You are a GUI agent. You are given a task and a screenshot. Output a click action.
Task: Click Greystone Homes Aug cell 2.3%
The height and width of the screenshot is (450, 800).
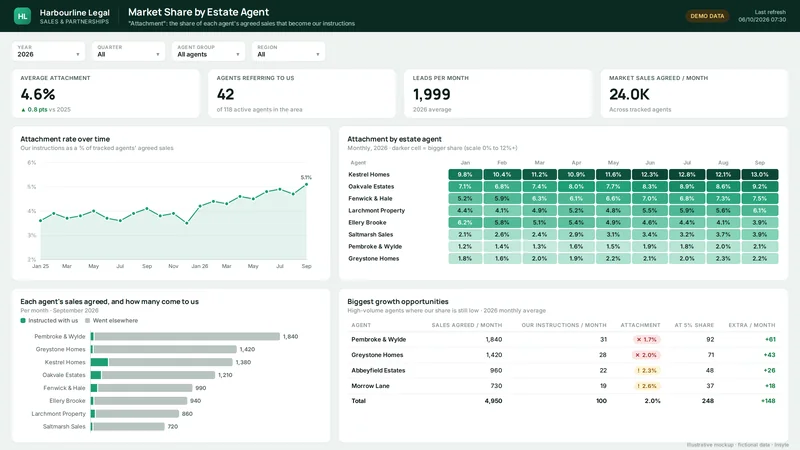tap(723, 259)
